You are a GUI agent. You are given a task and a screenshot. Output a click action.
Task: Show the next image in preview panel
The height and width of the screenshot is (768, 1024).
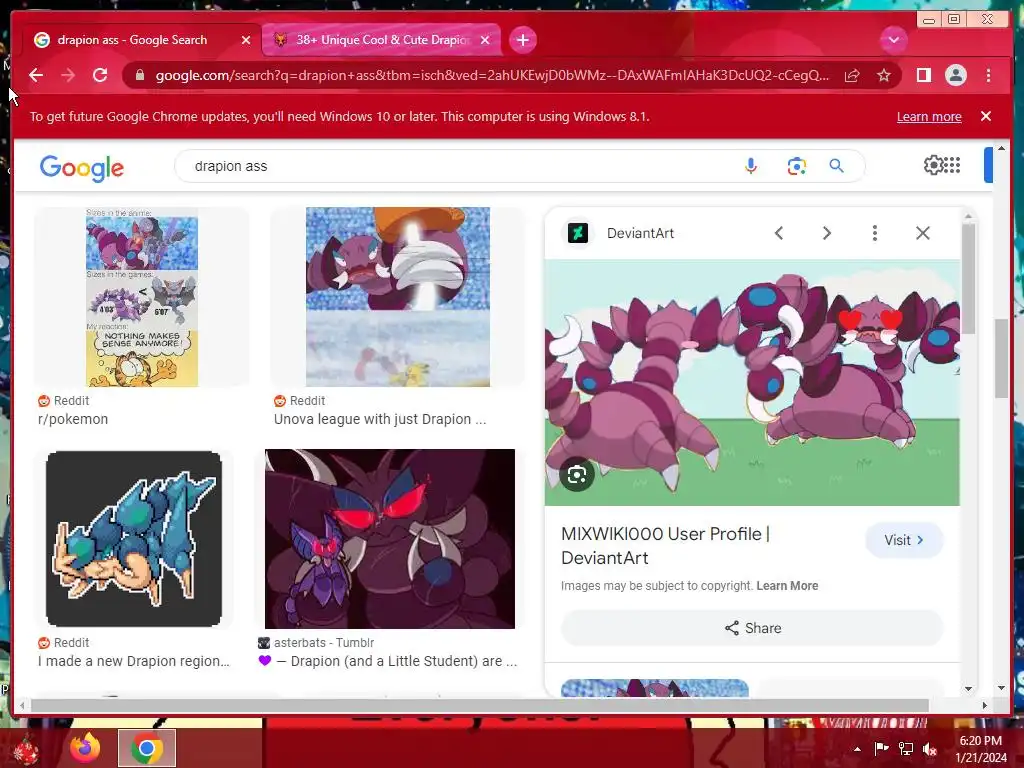tap(826, 233)
